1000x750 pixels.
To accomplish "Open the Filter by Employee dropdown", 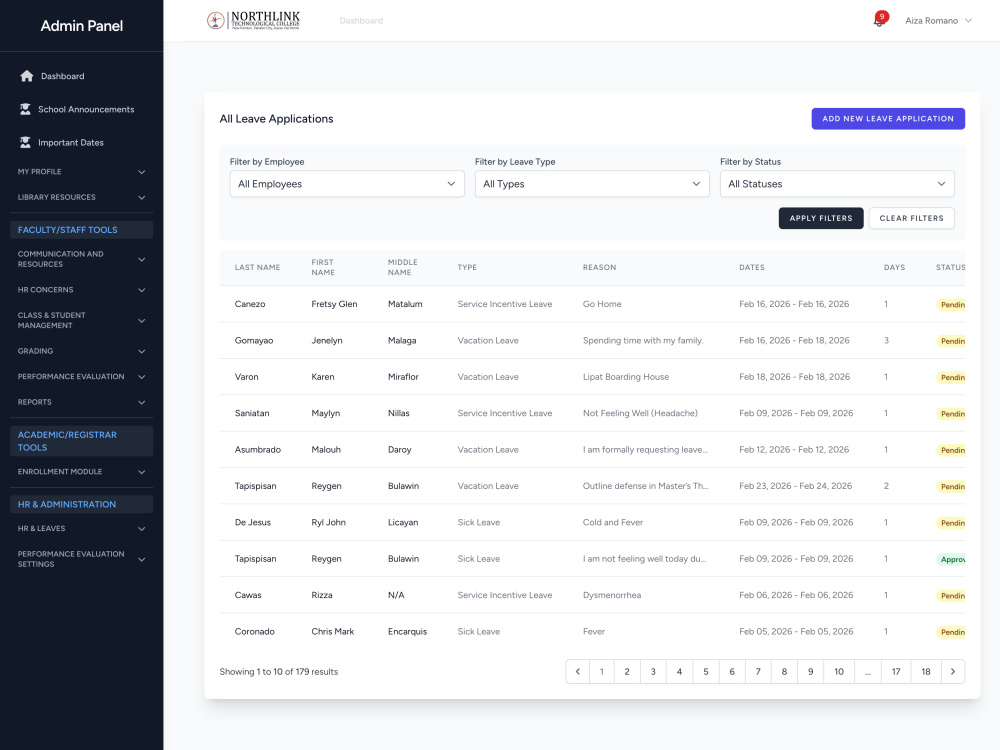I will click(x=347, y=184).
